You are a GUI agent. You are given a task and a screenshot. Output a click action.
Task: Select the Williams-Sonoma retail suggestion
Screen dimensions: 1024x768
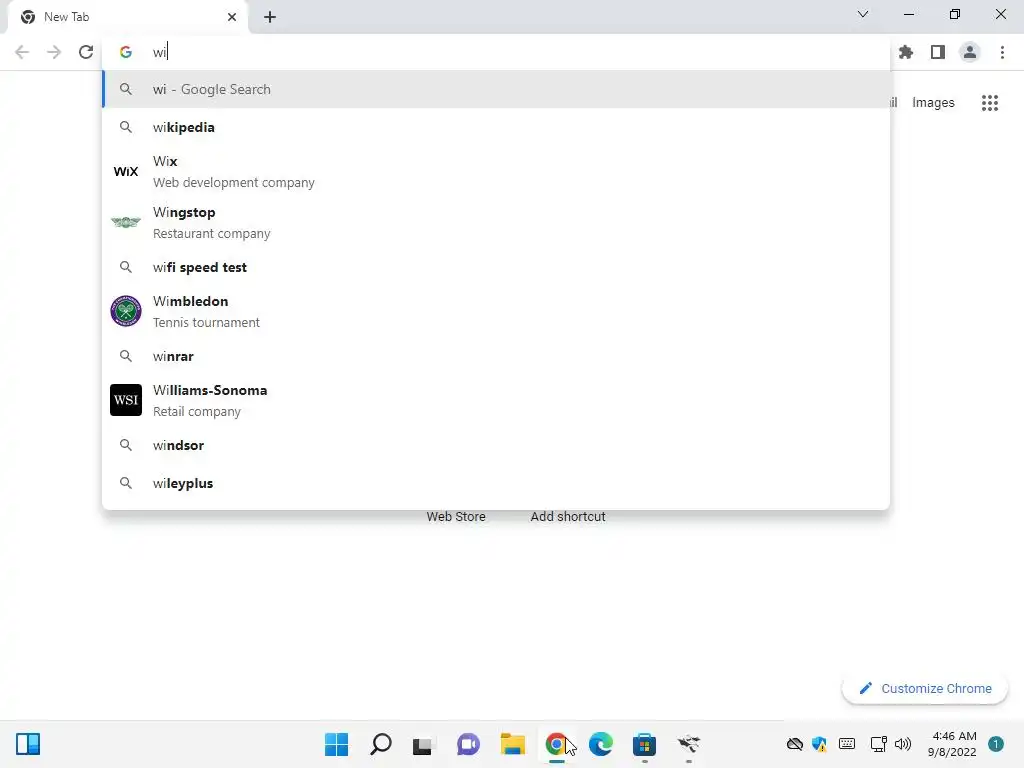[496, 400]
